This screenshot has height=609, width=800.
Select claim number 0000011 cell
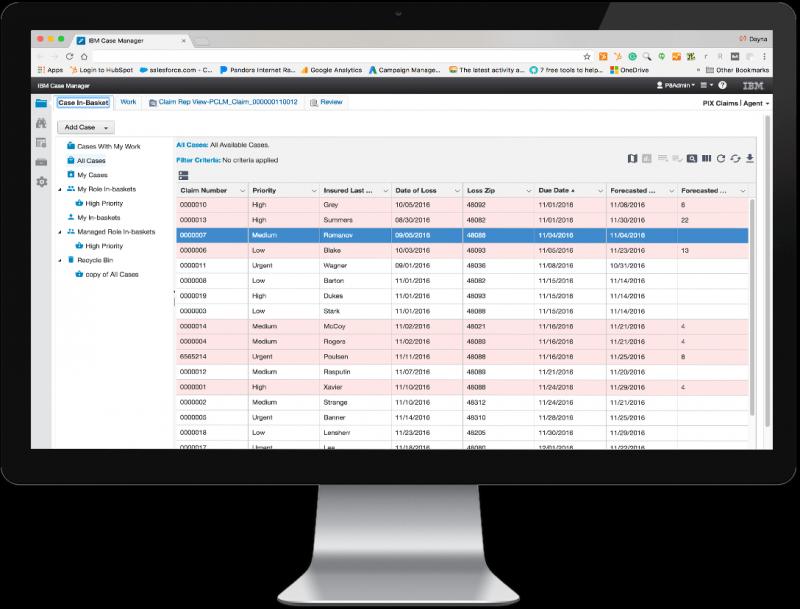tap(212, 266)
